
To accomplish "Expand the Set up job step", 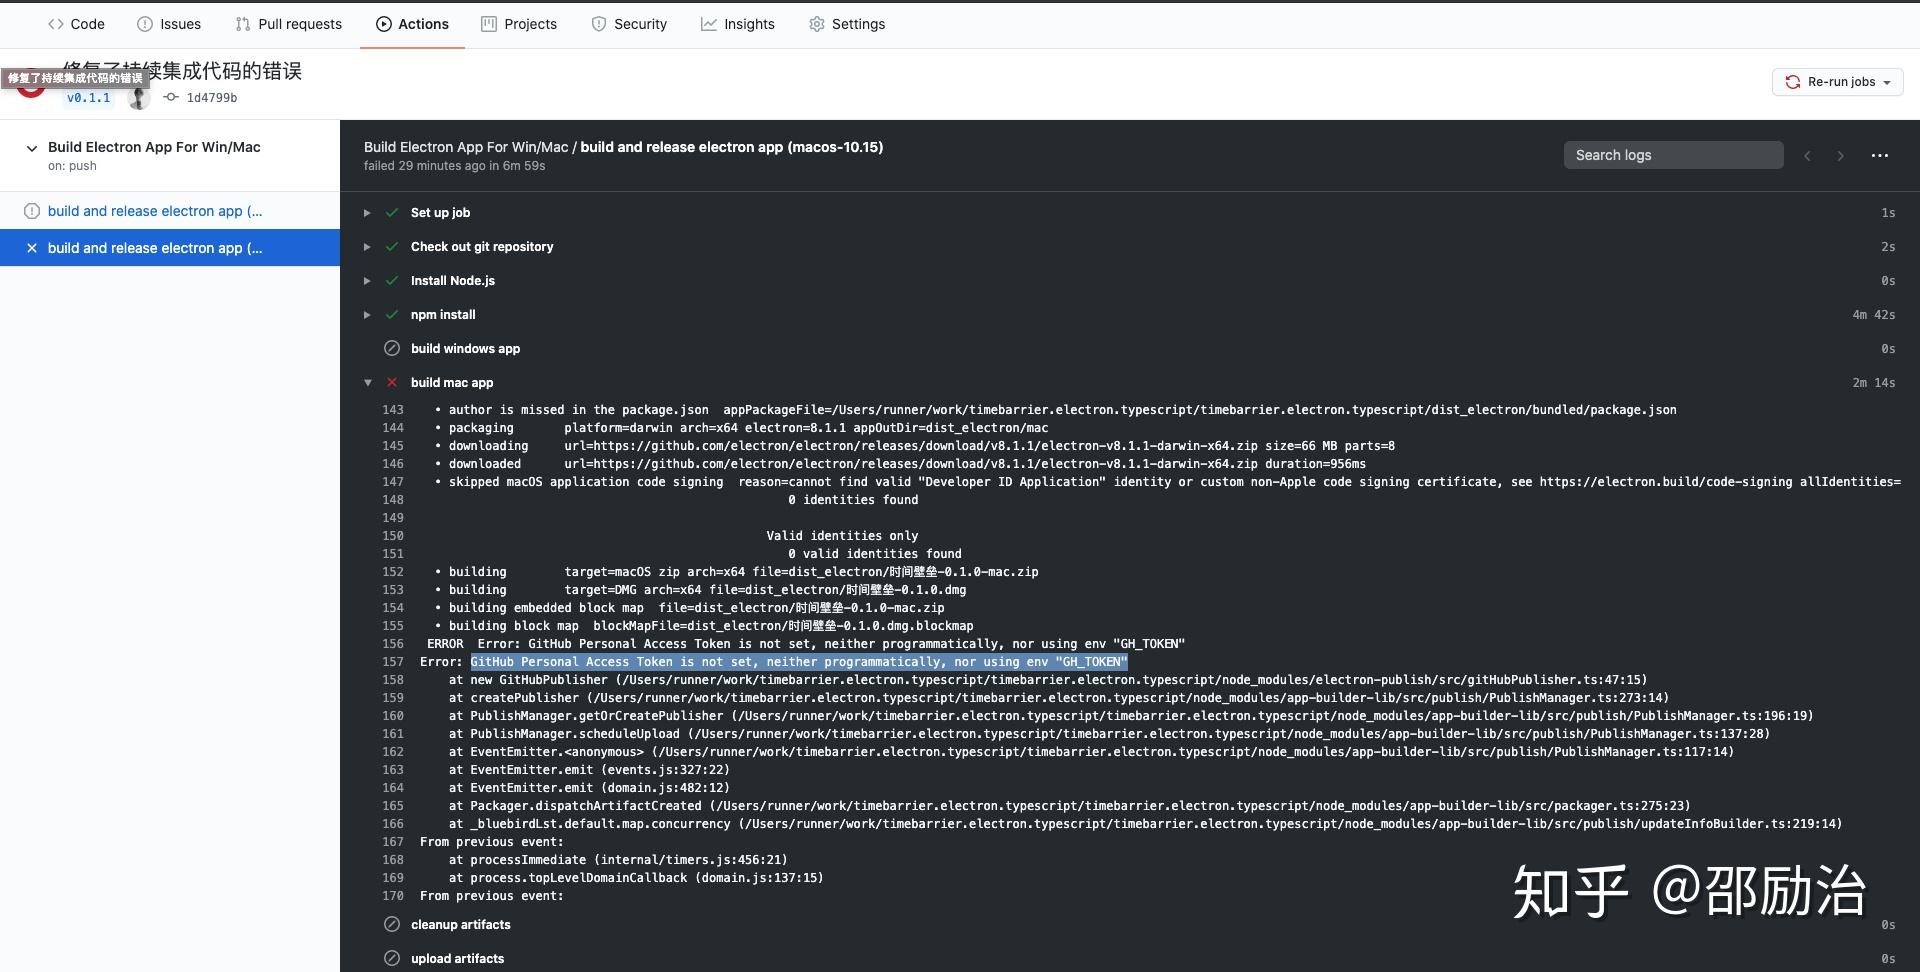I will click(367, 212).
